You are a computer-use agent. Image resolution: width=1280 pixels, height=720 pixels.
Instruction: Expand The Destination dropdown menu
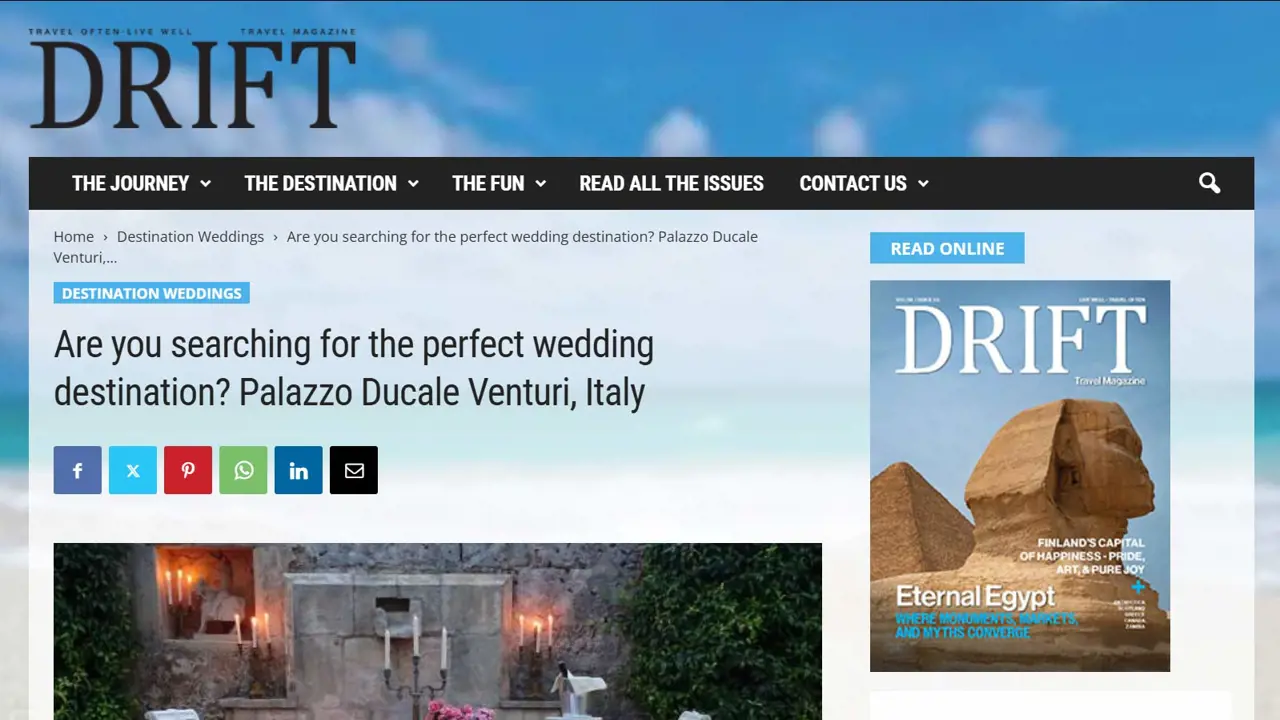(331, 183)
